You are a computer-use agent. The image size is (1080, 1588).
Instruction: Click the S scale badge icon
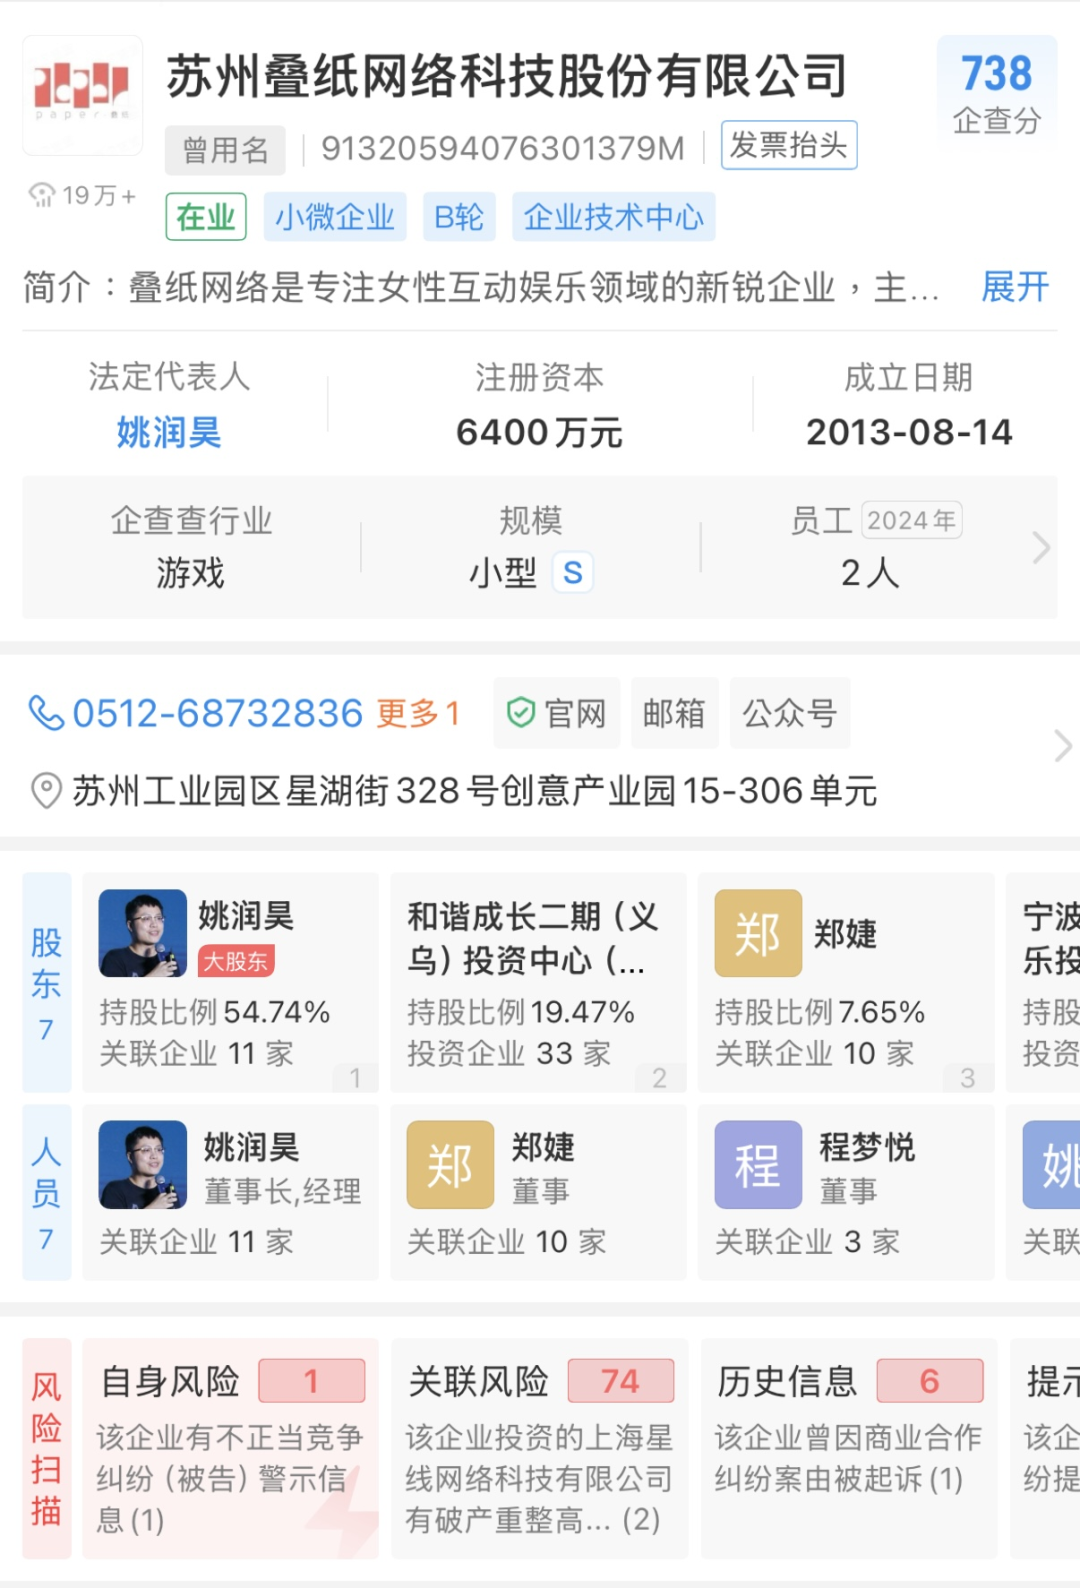(573, 573)
